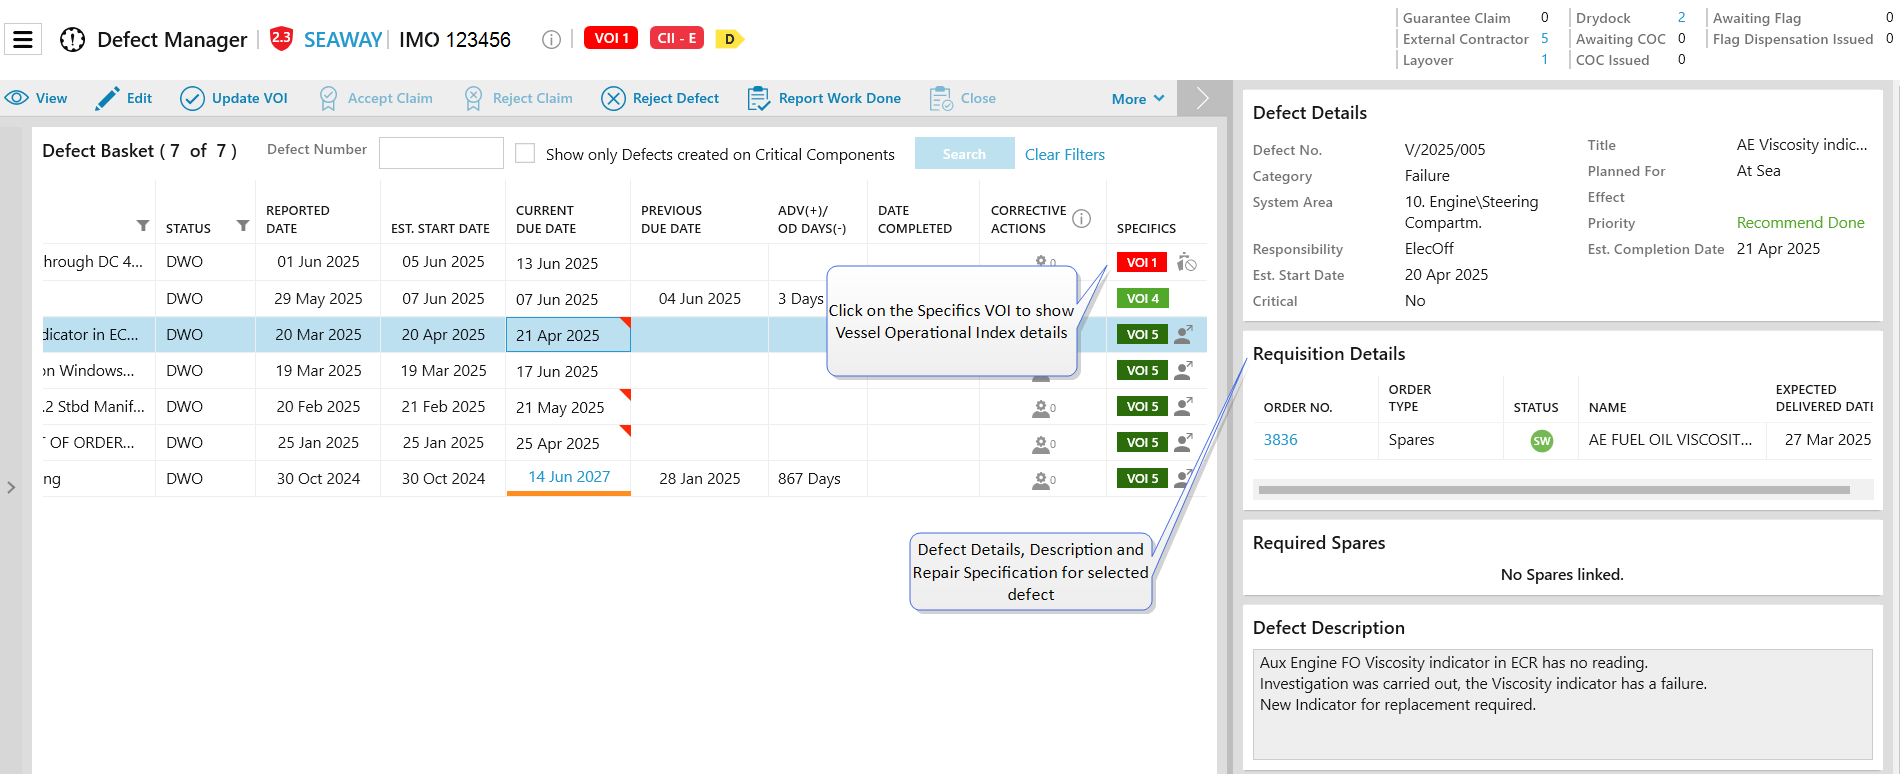Click the red shield 2.3 badge

coord(282,39)
